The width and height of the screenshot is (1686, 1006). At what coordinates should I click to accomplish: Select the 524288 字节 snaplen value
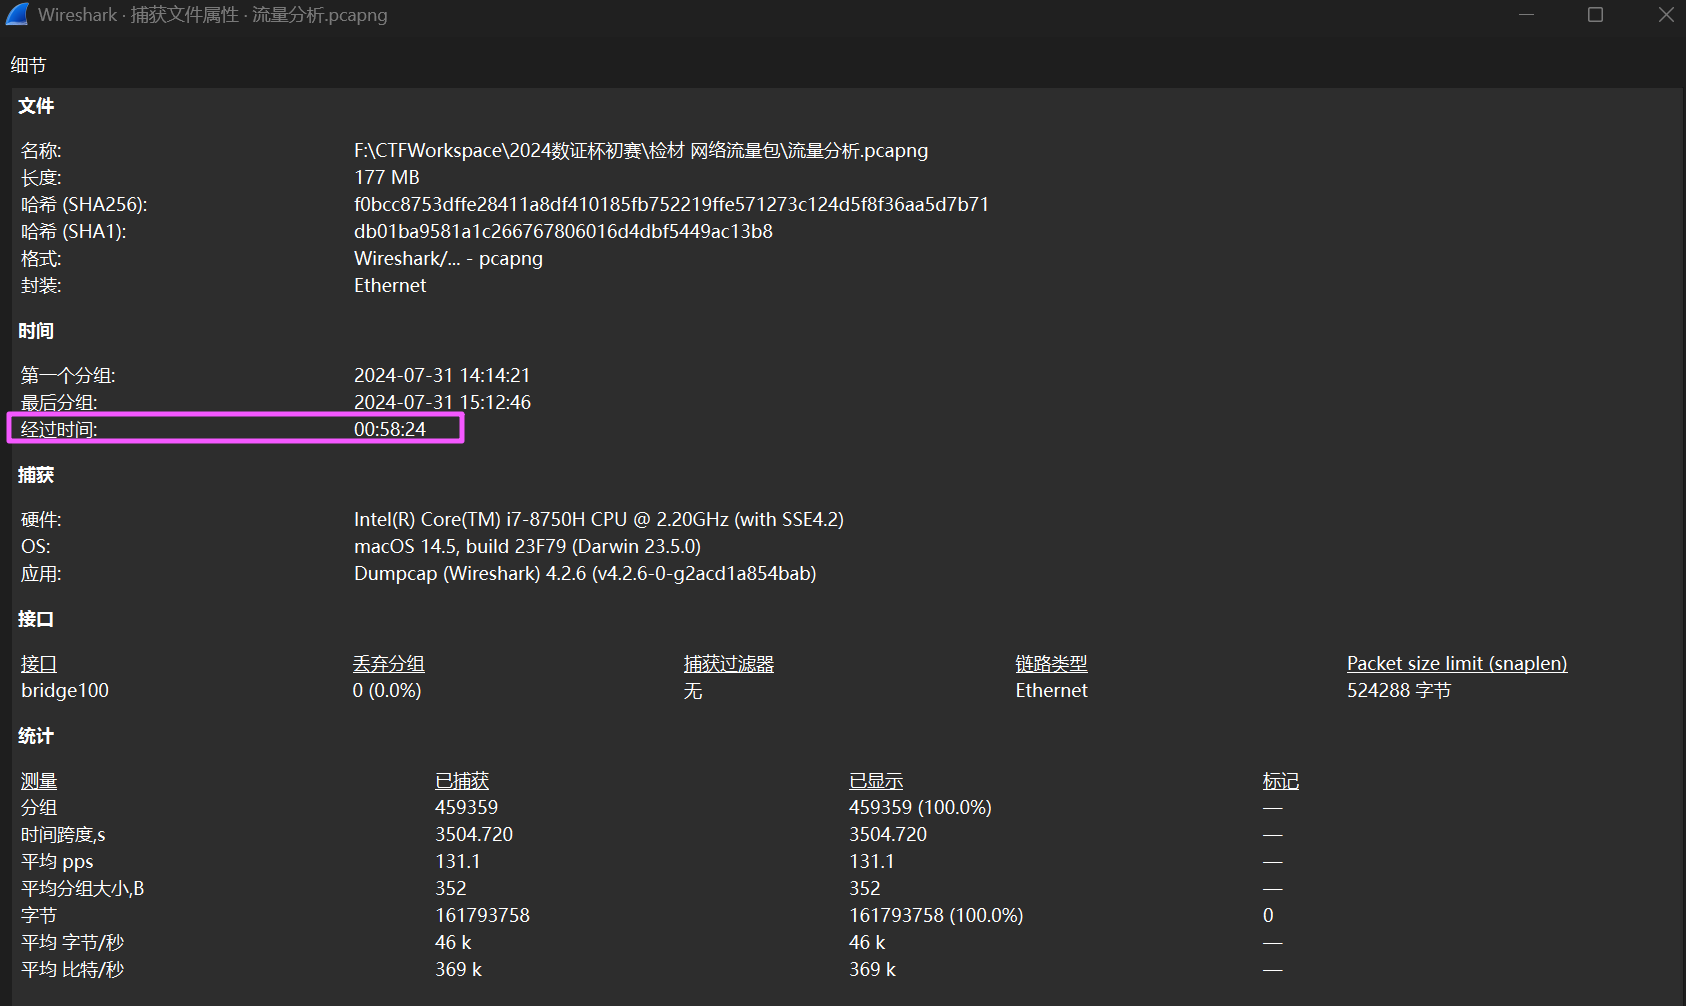tap(1398, 690)
